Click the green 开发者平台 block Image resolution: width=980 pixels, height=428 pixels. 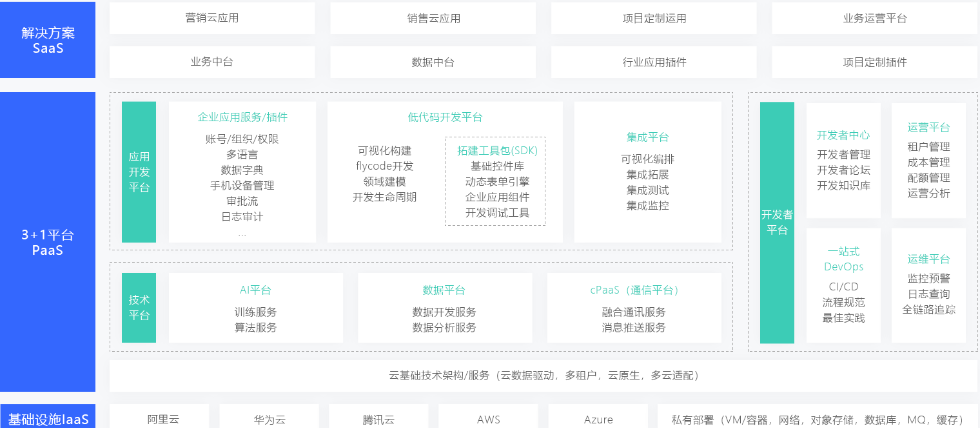pos(776,221)
